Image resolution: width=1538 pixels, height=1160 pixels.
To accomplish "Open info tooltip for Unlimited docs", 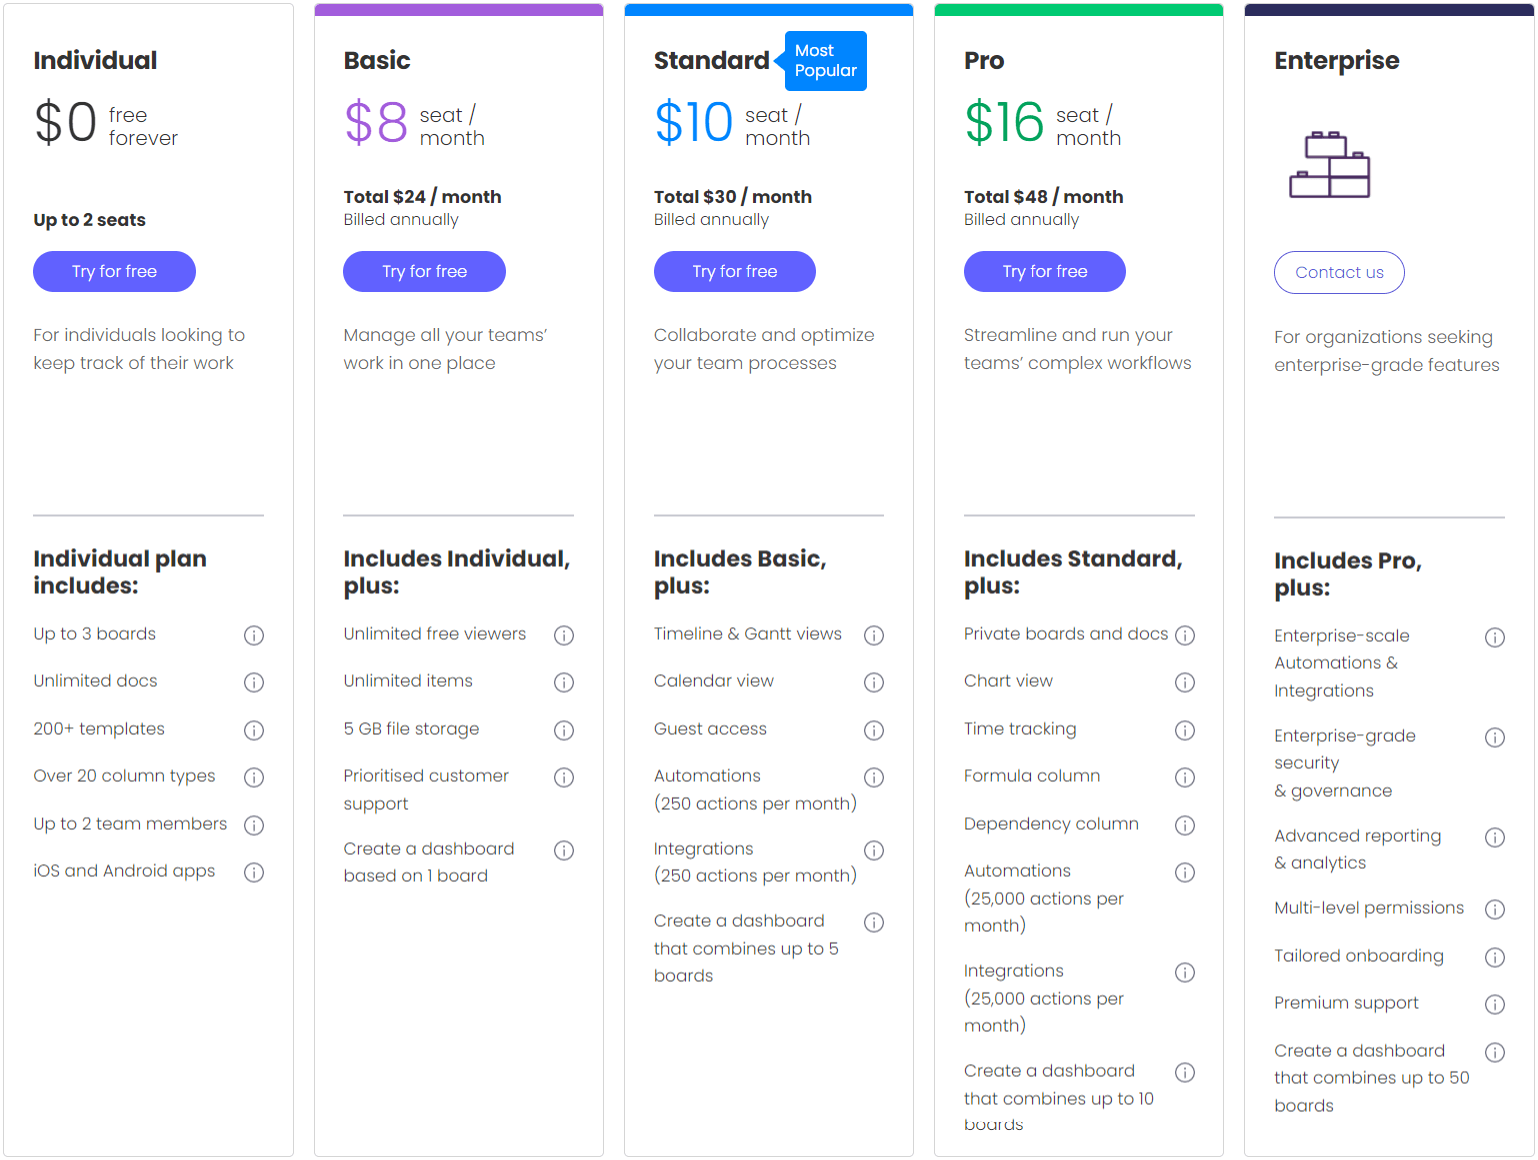I will click(x=254, y=682).
